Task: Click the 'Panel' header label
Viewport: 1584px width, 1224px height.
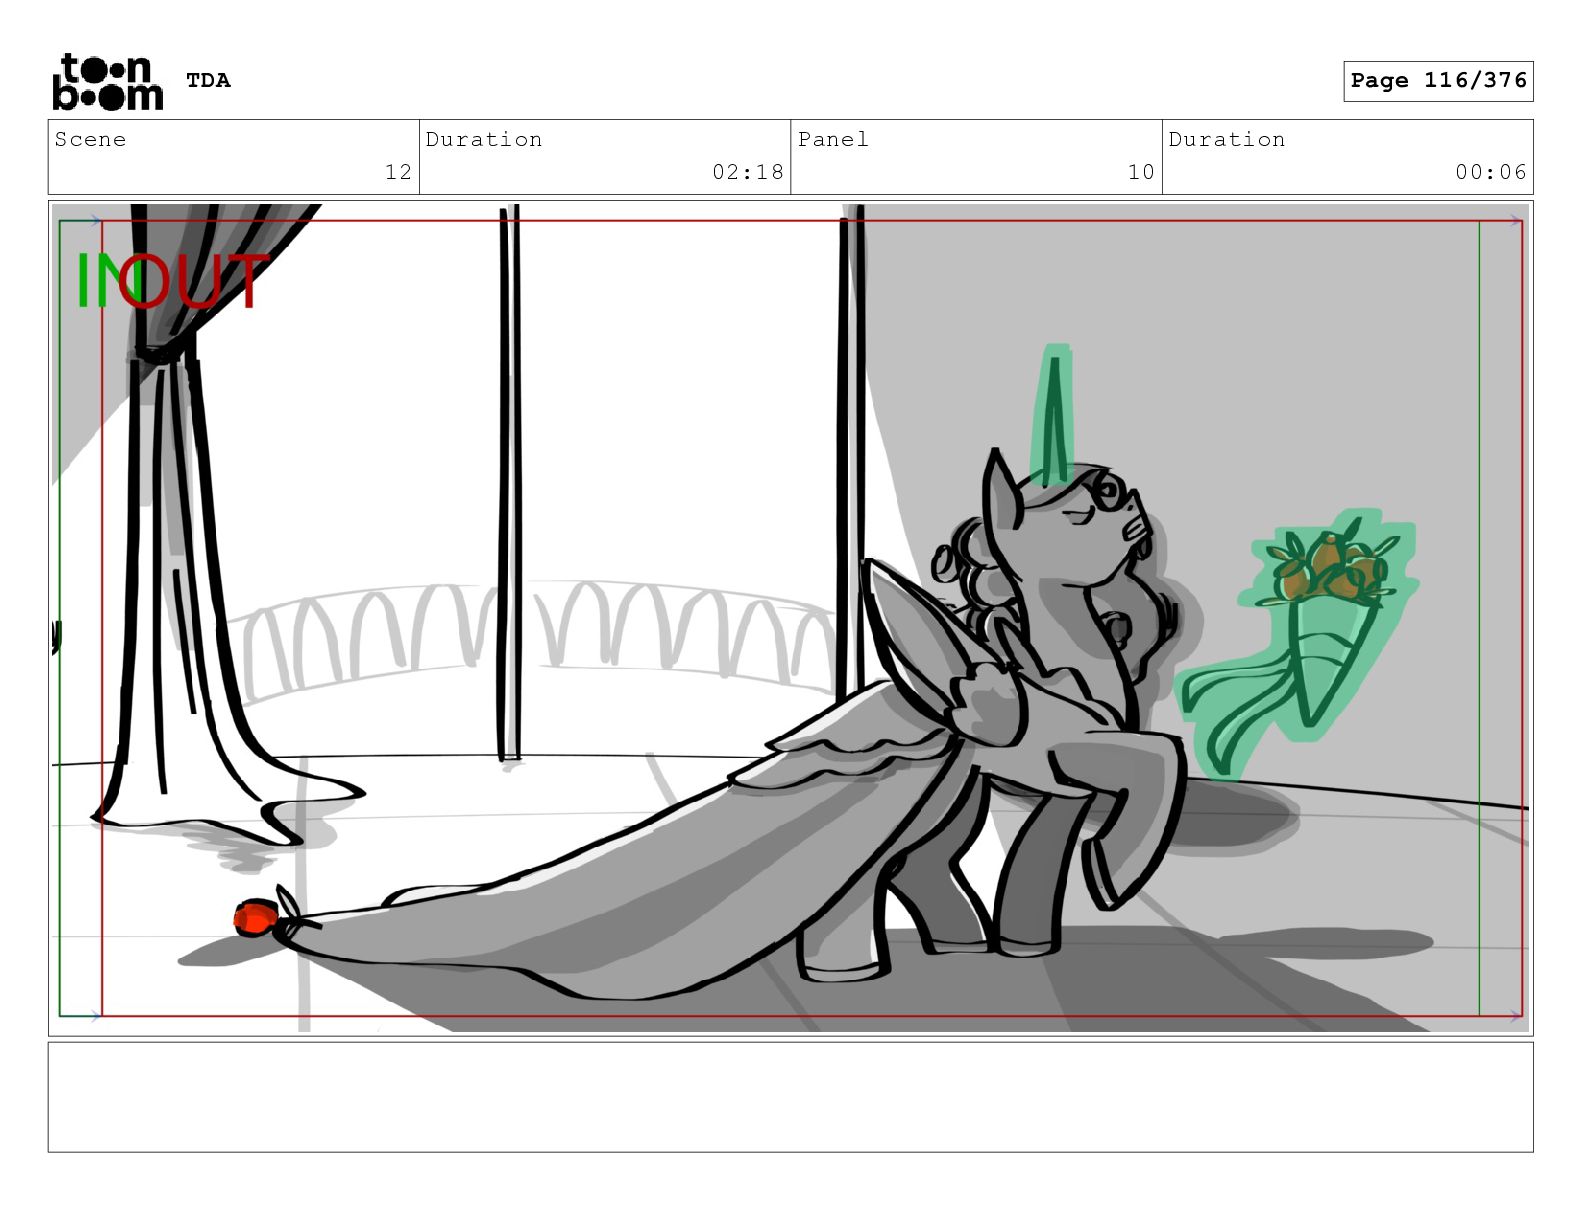Action: pos(833,139)
